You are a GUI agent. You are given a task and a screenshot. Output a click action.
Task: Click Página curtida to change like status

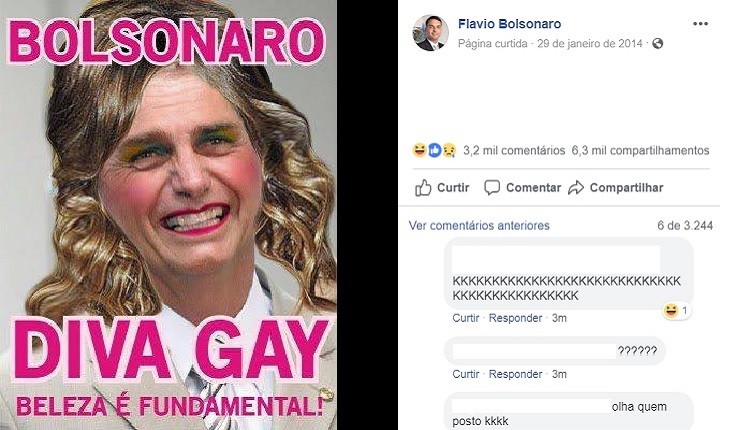pyautogui.click(x=493, y=44)
